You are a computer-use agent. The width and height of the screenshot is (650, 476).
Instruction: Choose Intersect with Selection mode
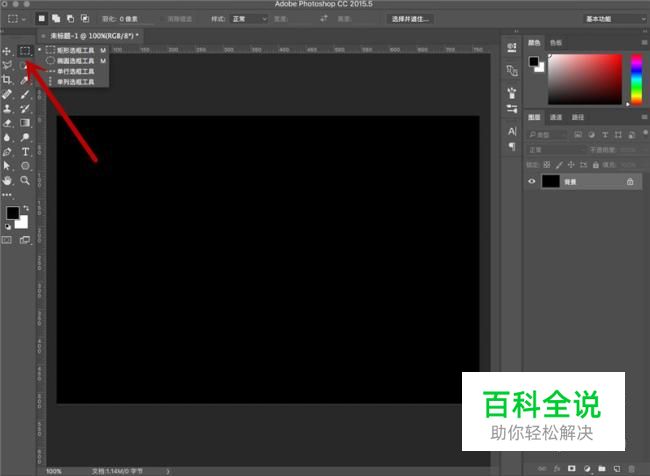tap(85, 19)
